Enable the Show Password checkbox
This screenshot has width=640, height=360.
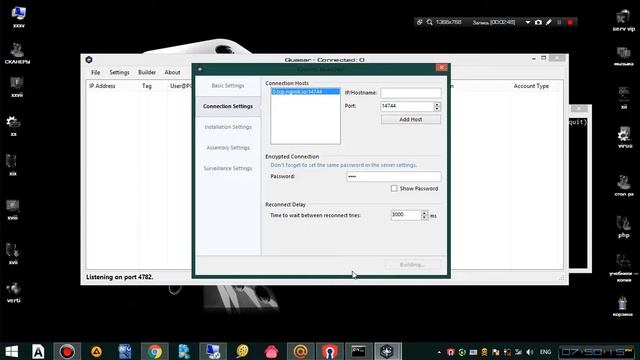pyautogui.click(x=394, y=189)
